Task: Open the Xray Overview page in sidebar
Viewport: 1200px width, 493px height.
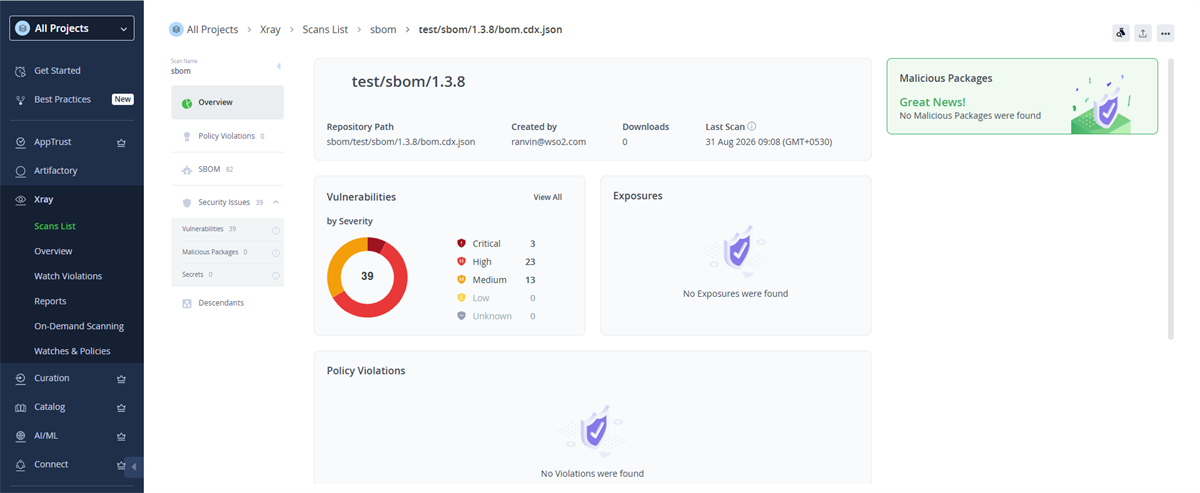Action: click(x=53, y=251)
